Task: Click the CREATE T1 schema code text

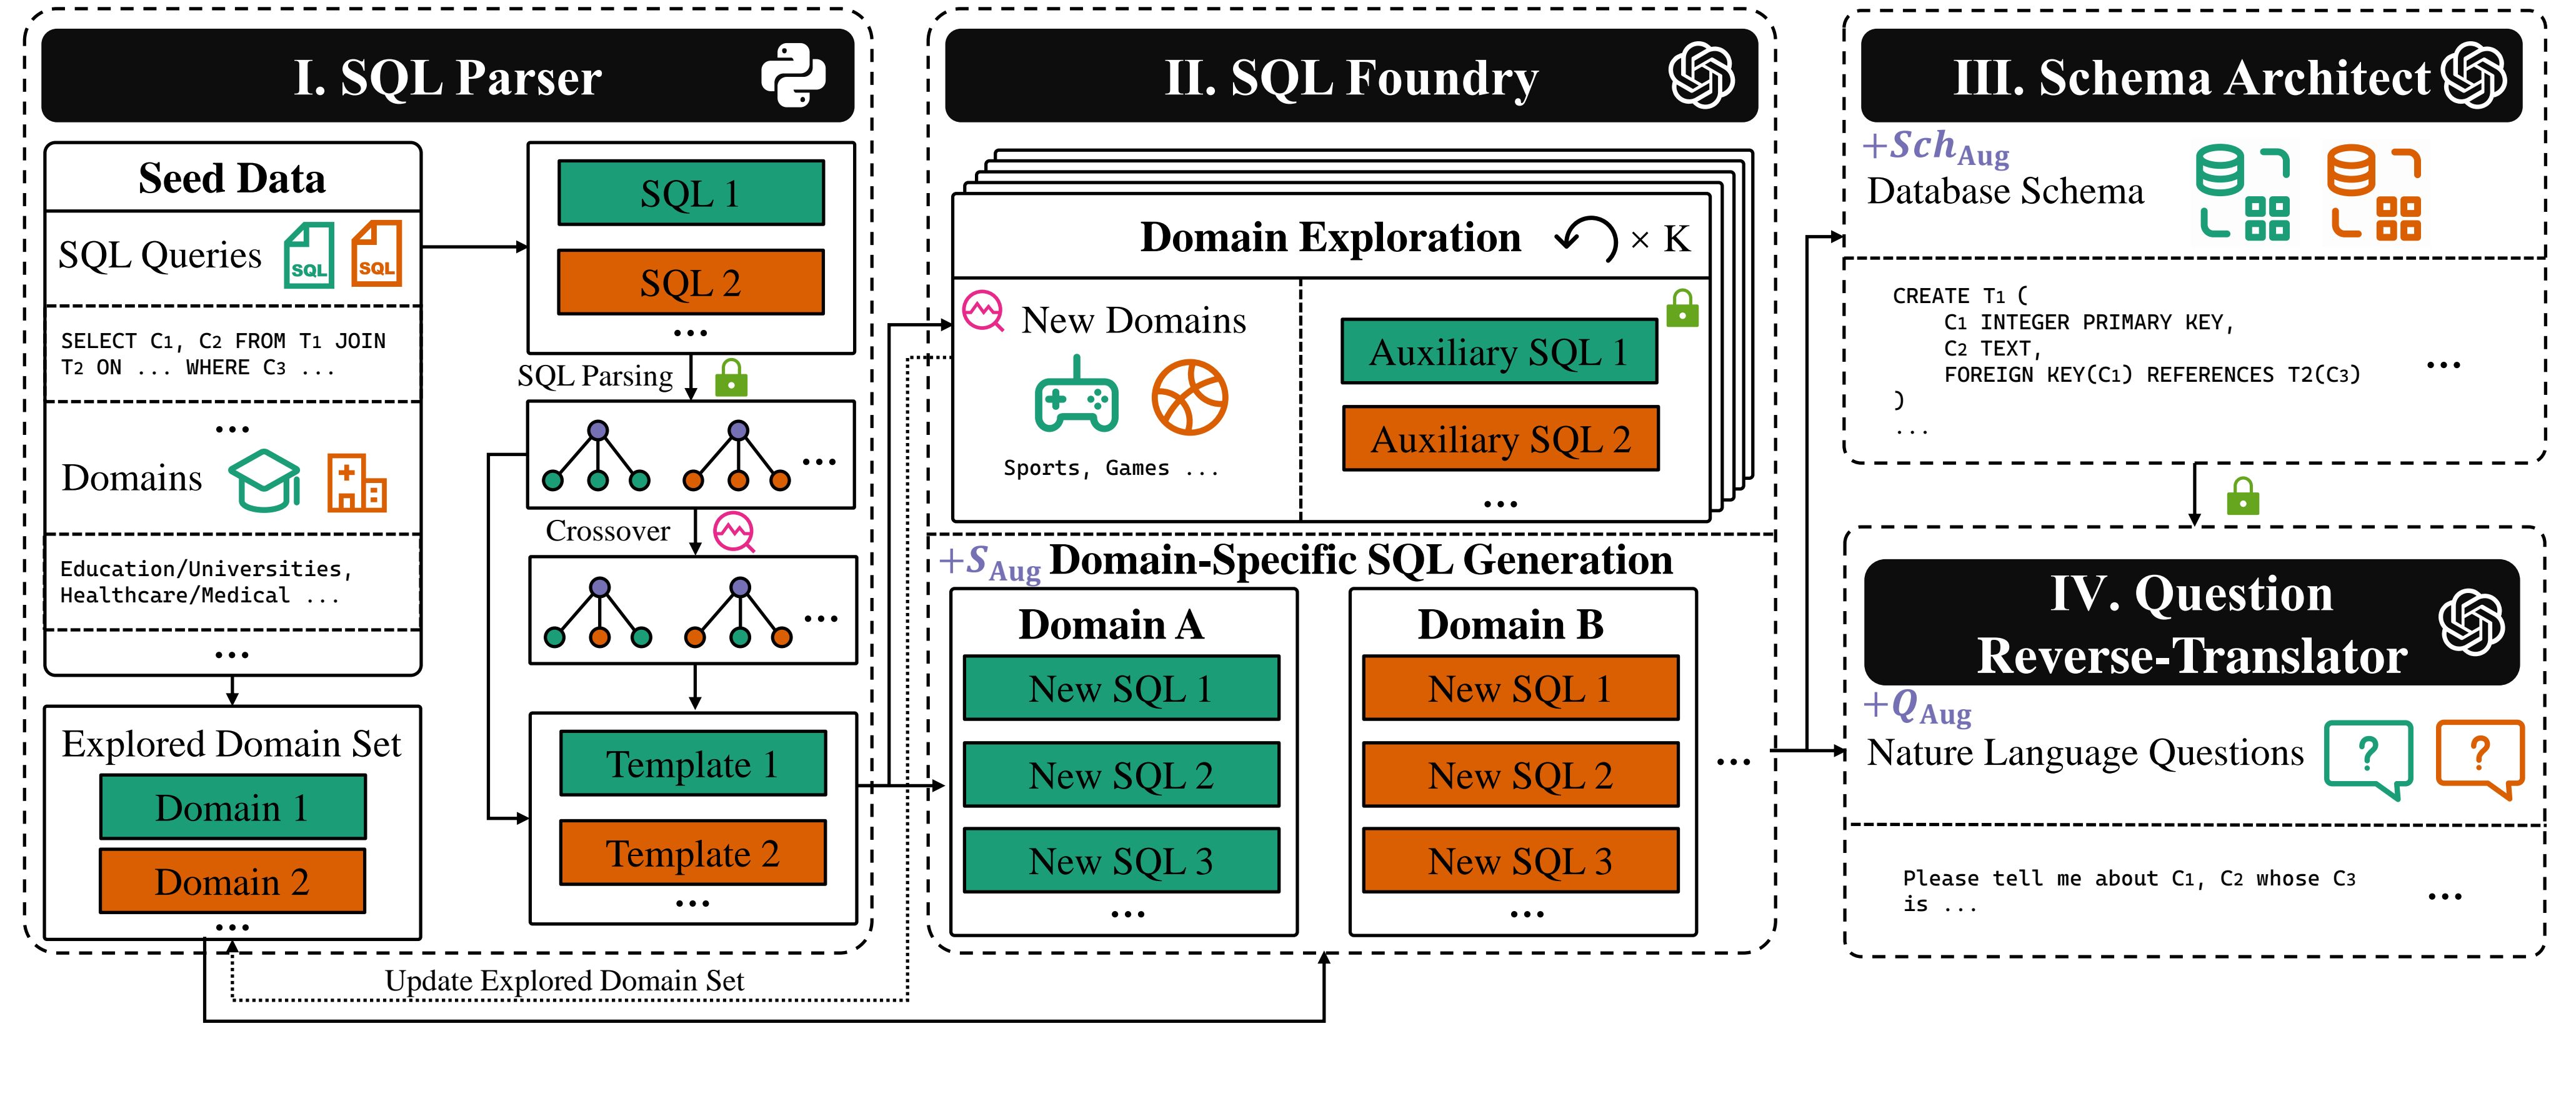Action: 2126,362
